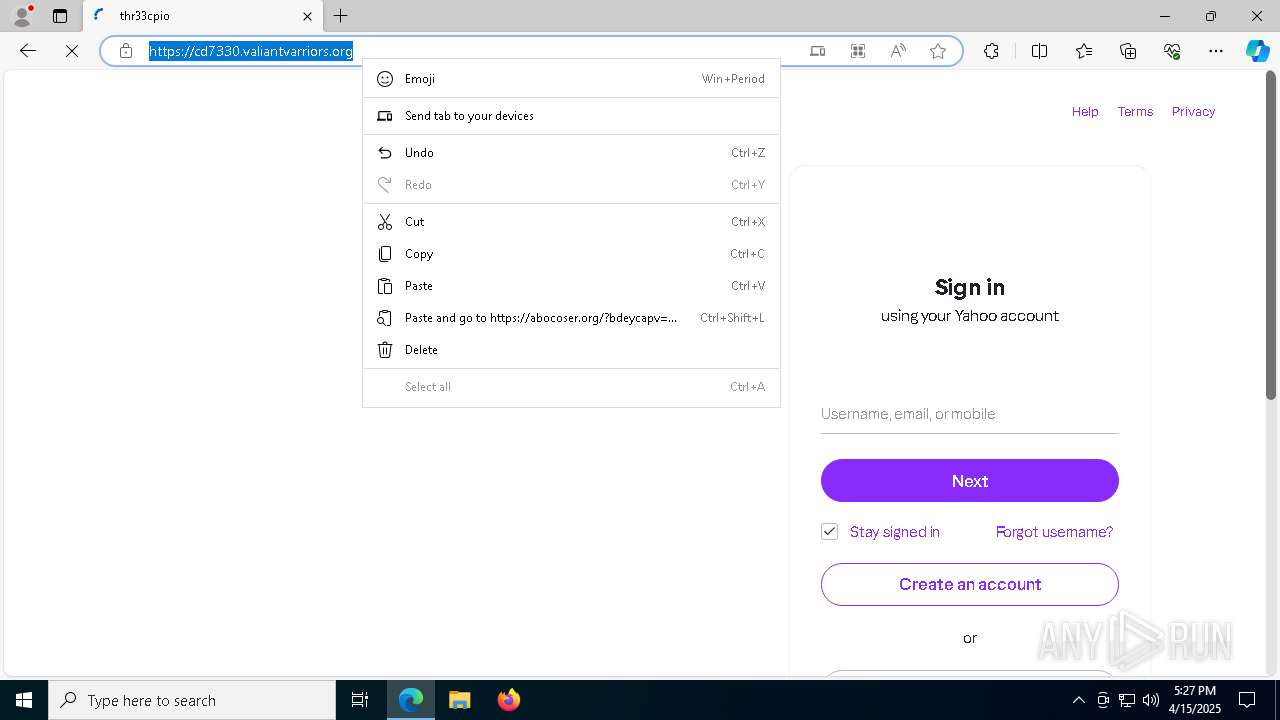Open the network status tray icon
Image resolution: width=1280 pixels, height=720 pixels.
coord(1127,700)
